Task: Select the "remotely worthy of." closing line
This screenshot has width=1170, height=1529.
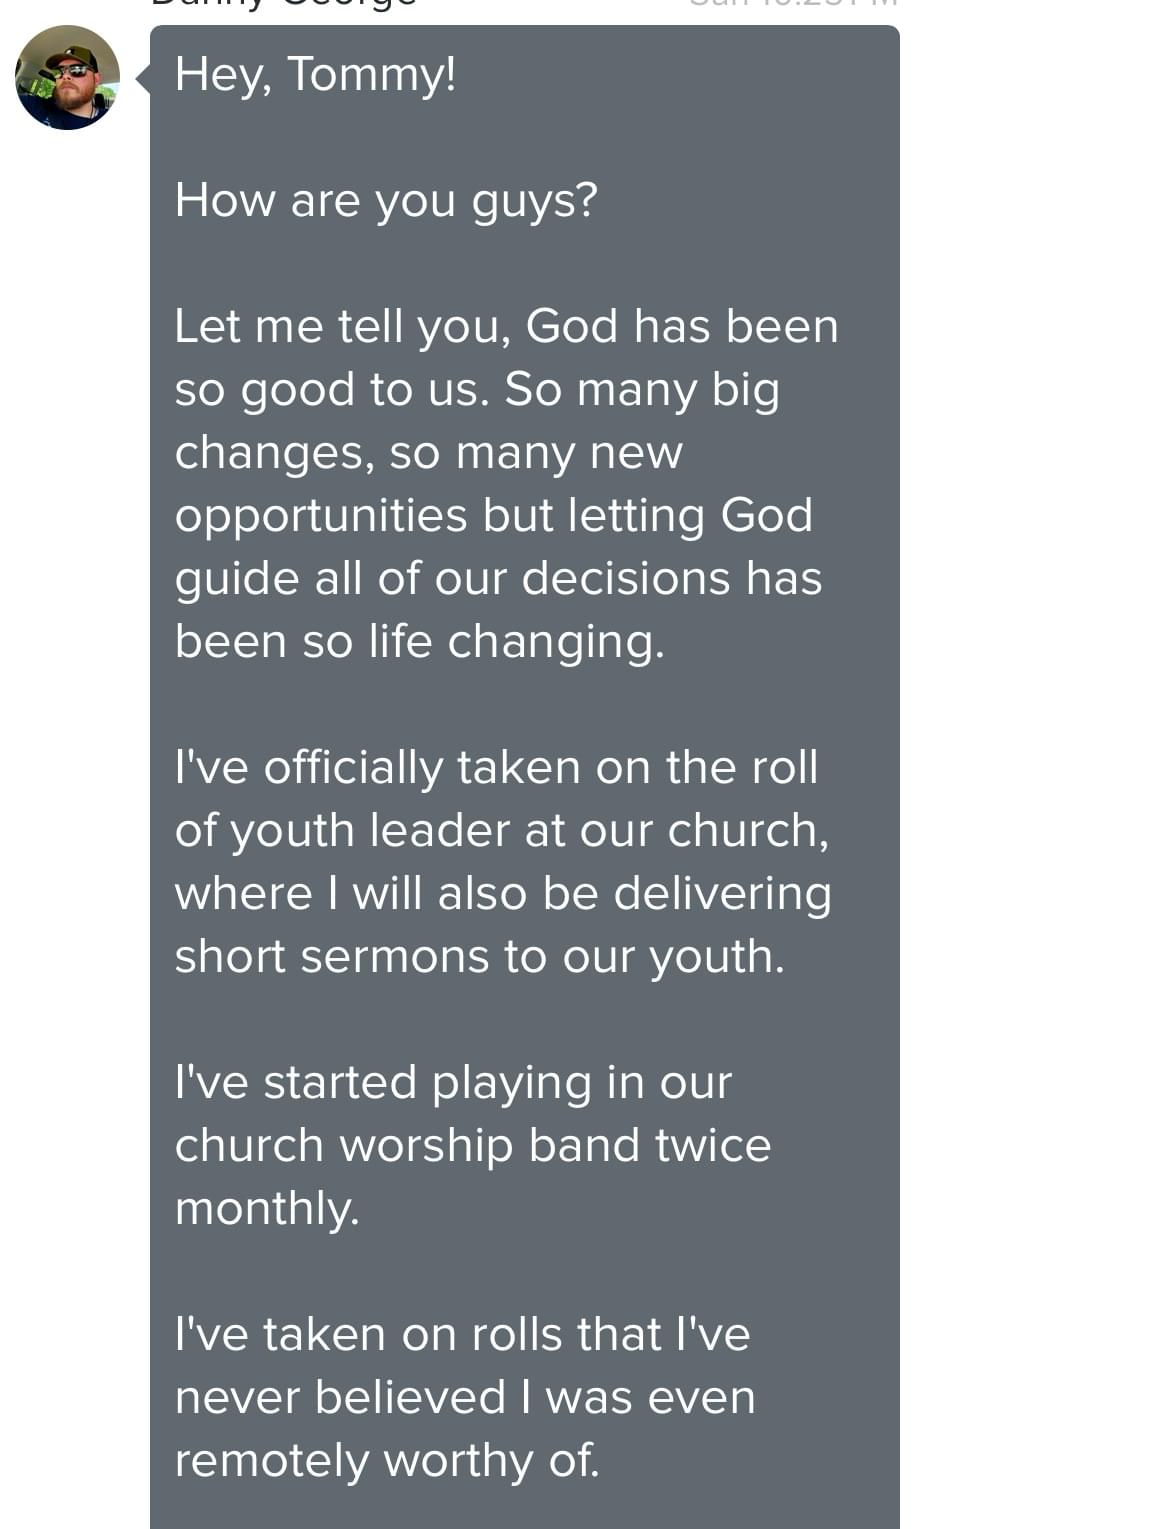Action: pos(386,1461)
